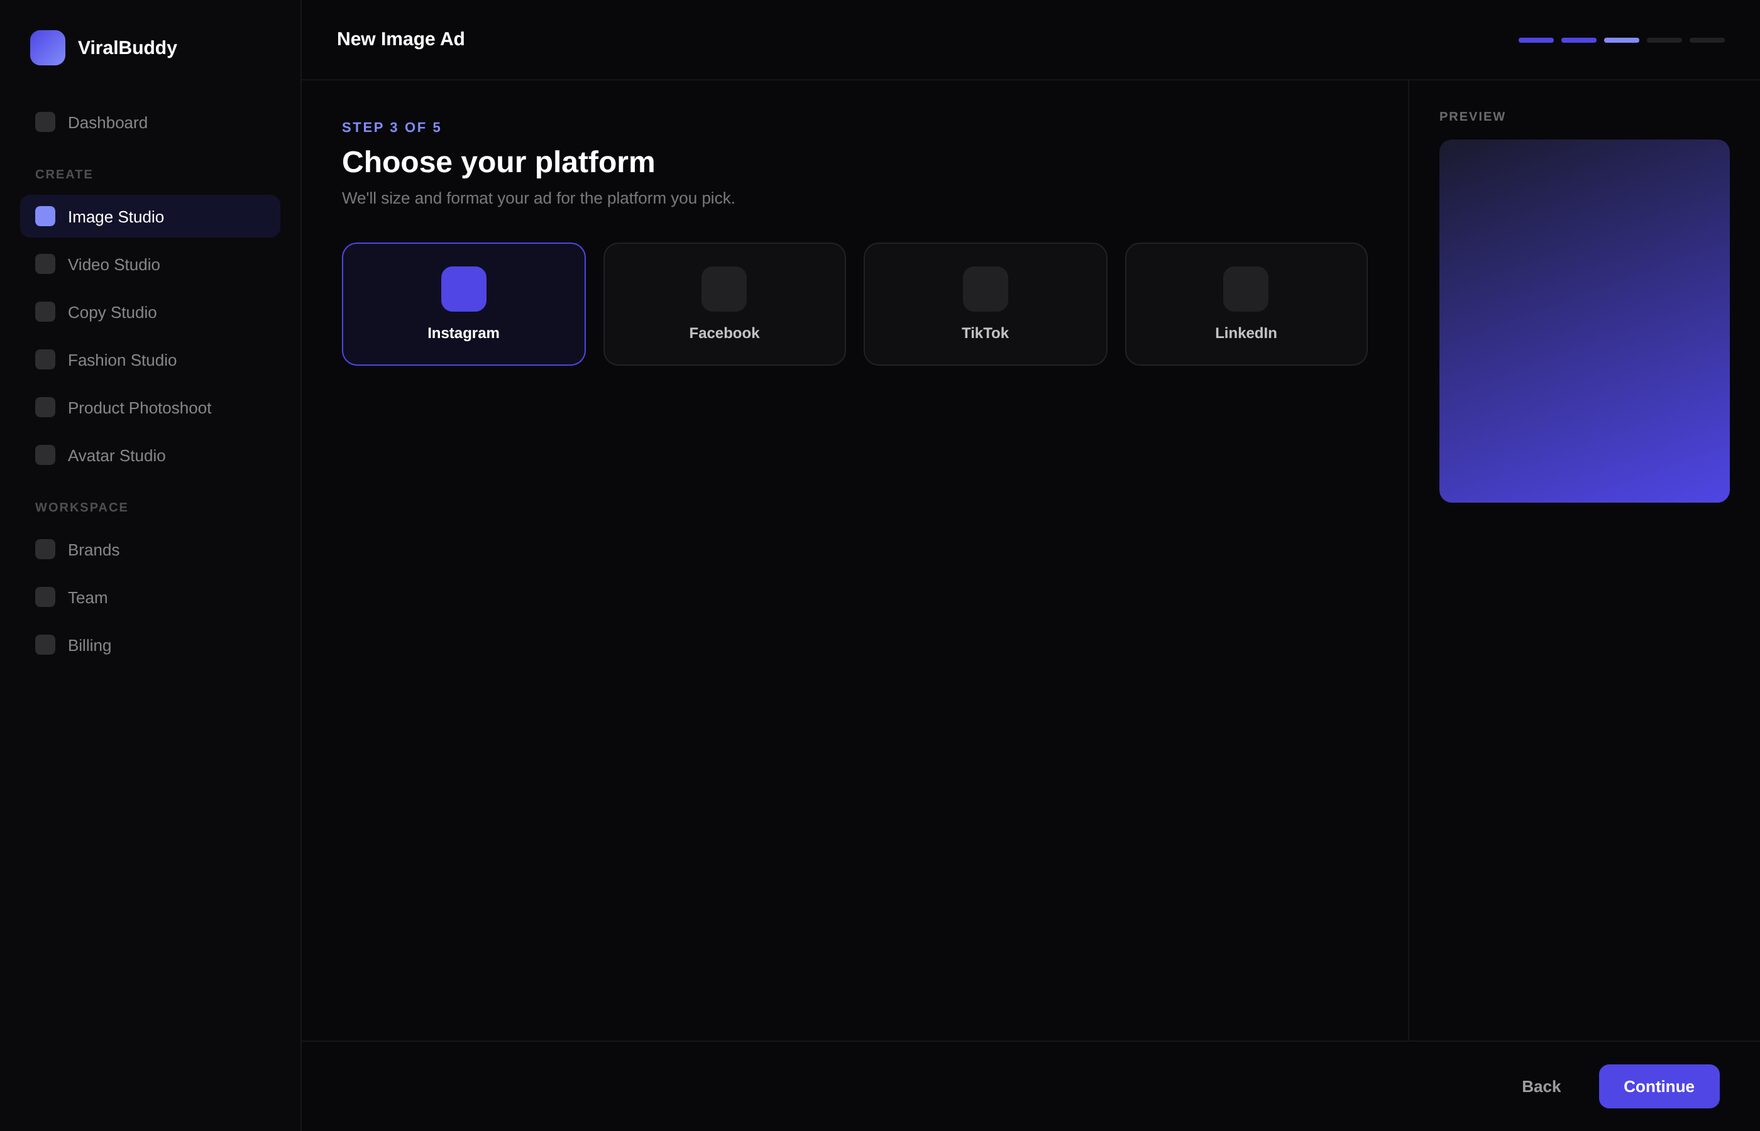Click the 'Choose your platform' heading
1760x1131 pixels.
[x=498, y=162]
